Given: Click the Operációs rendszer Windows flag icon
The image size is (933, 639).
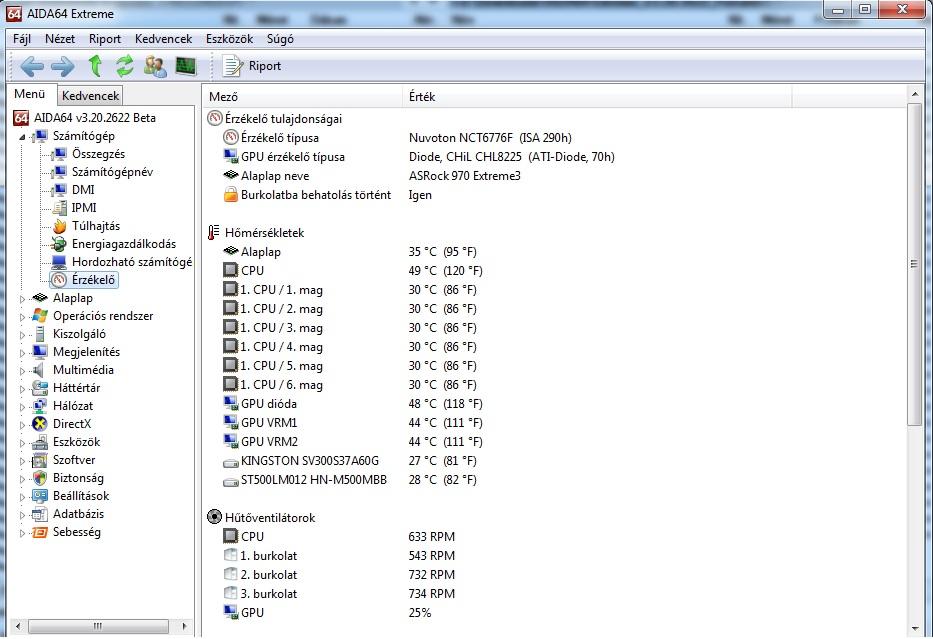Looking at the screenshot, I should pos(40,316).
